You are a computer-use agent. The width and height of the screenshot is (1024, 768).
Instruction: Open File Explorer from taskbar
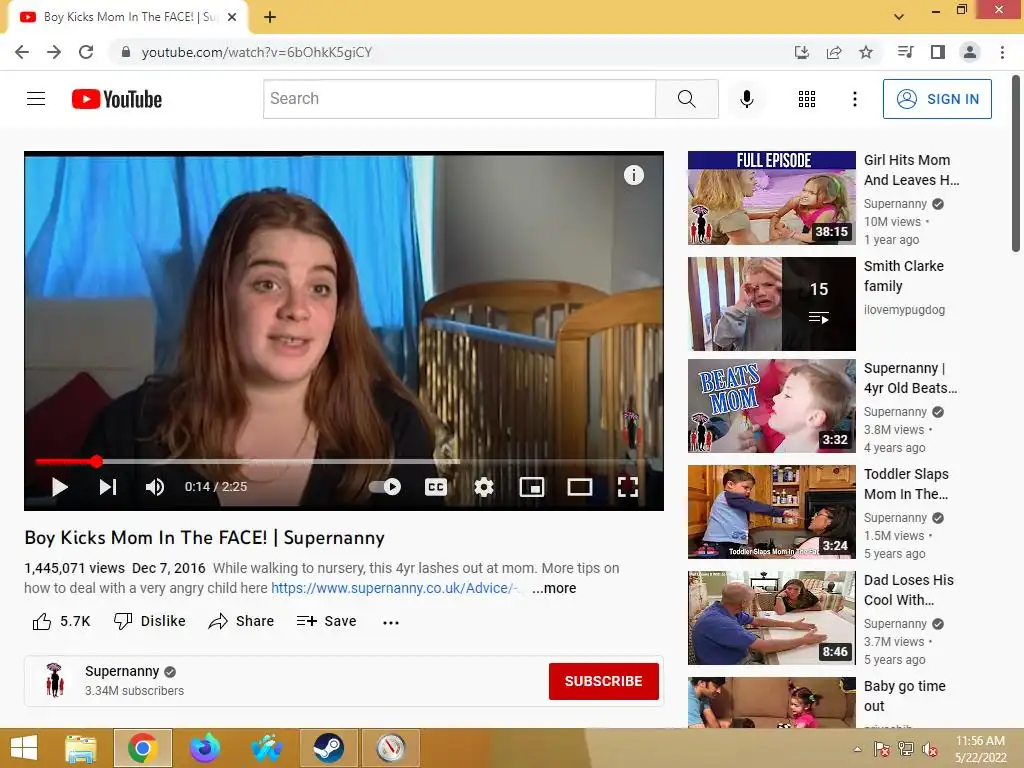(81, 748)
